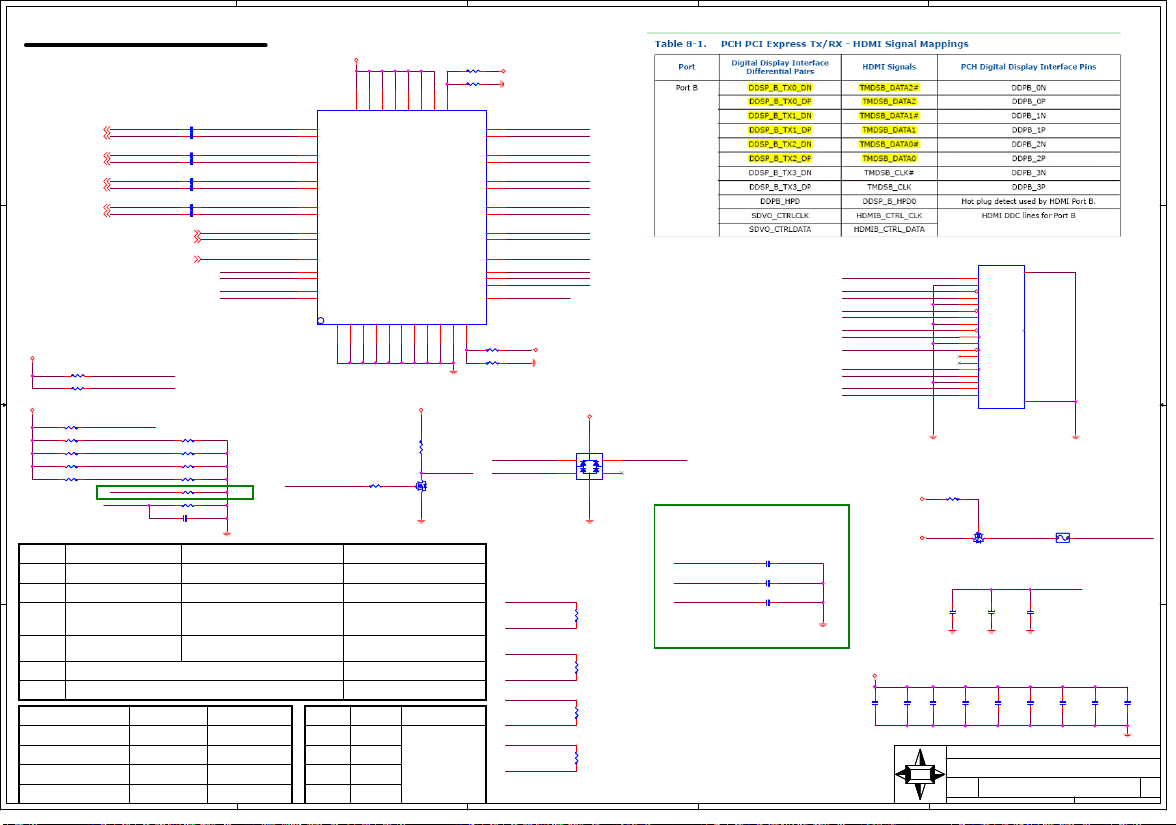
Task: Click highlighted cell DDSP_B_TX0_DN
Action: click(780, 88)
